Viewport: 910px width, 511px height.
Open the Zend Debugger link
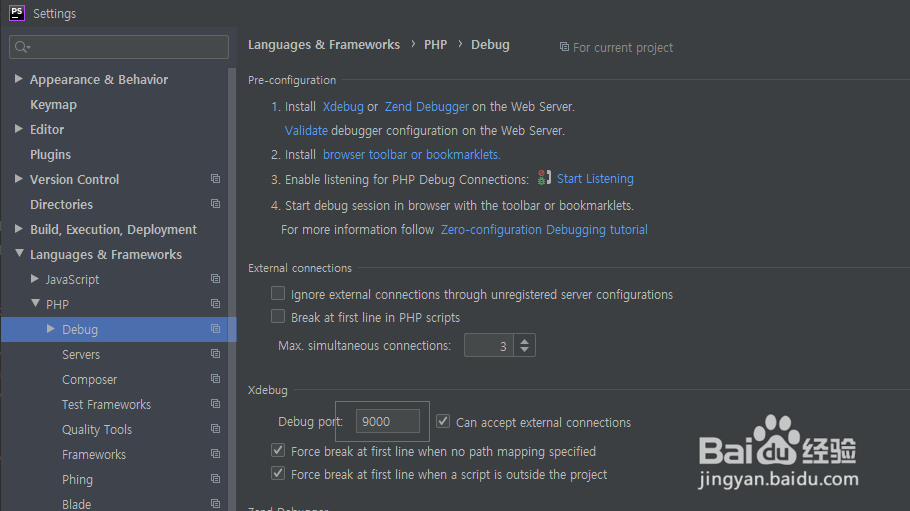[427, 107]
